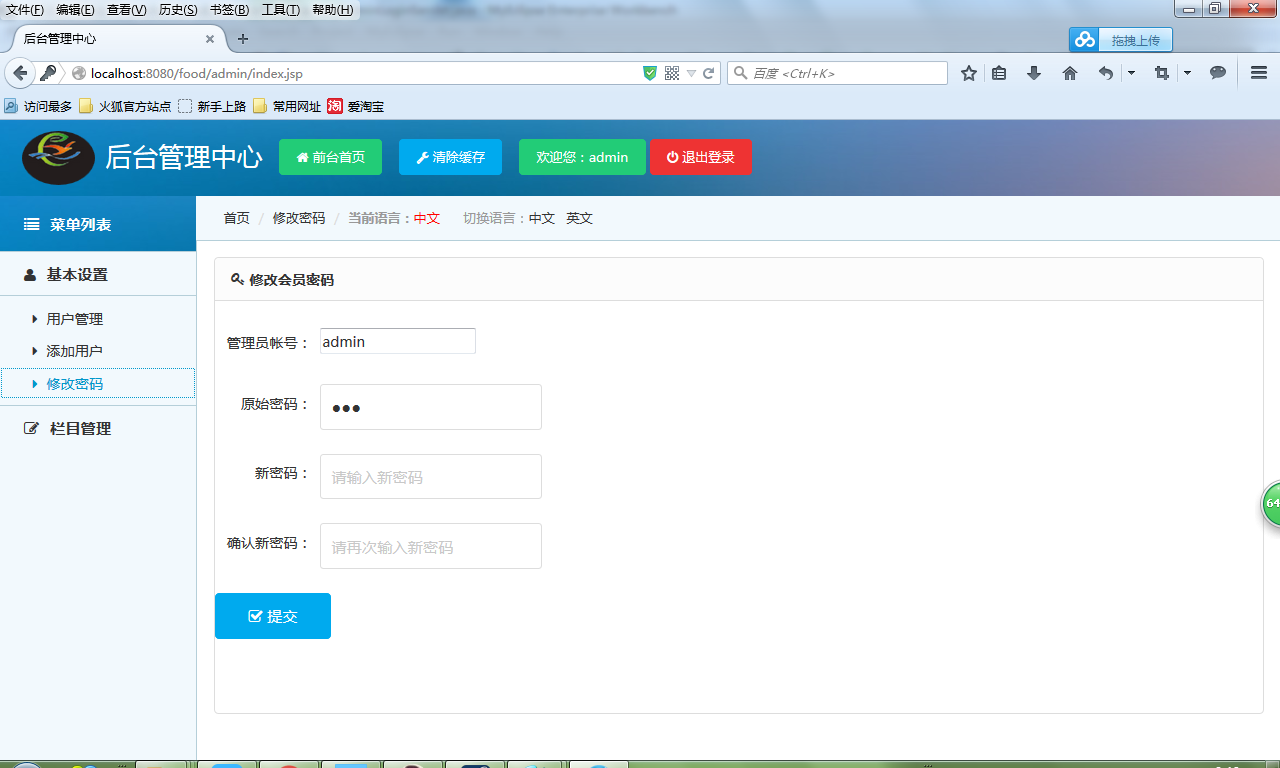Click the 确认新密码 input field
This screenshot has height=768, width=1280.
pyautogui.click(x=431, y=546)
